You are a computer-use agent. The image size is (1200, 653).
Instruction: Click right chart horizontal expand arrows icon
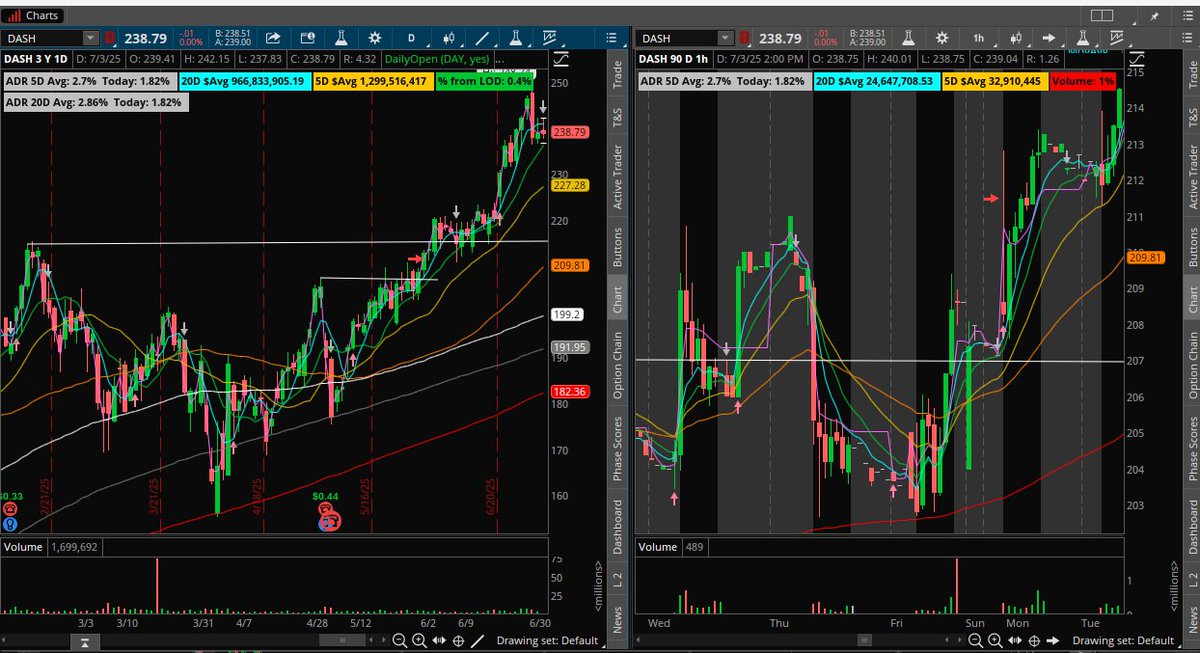[1013, 640]
